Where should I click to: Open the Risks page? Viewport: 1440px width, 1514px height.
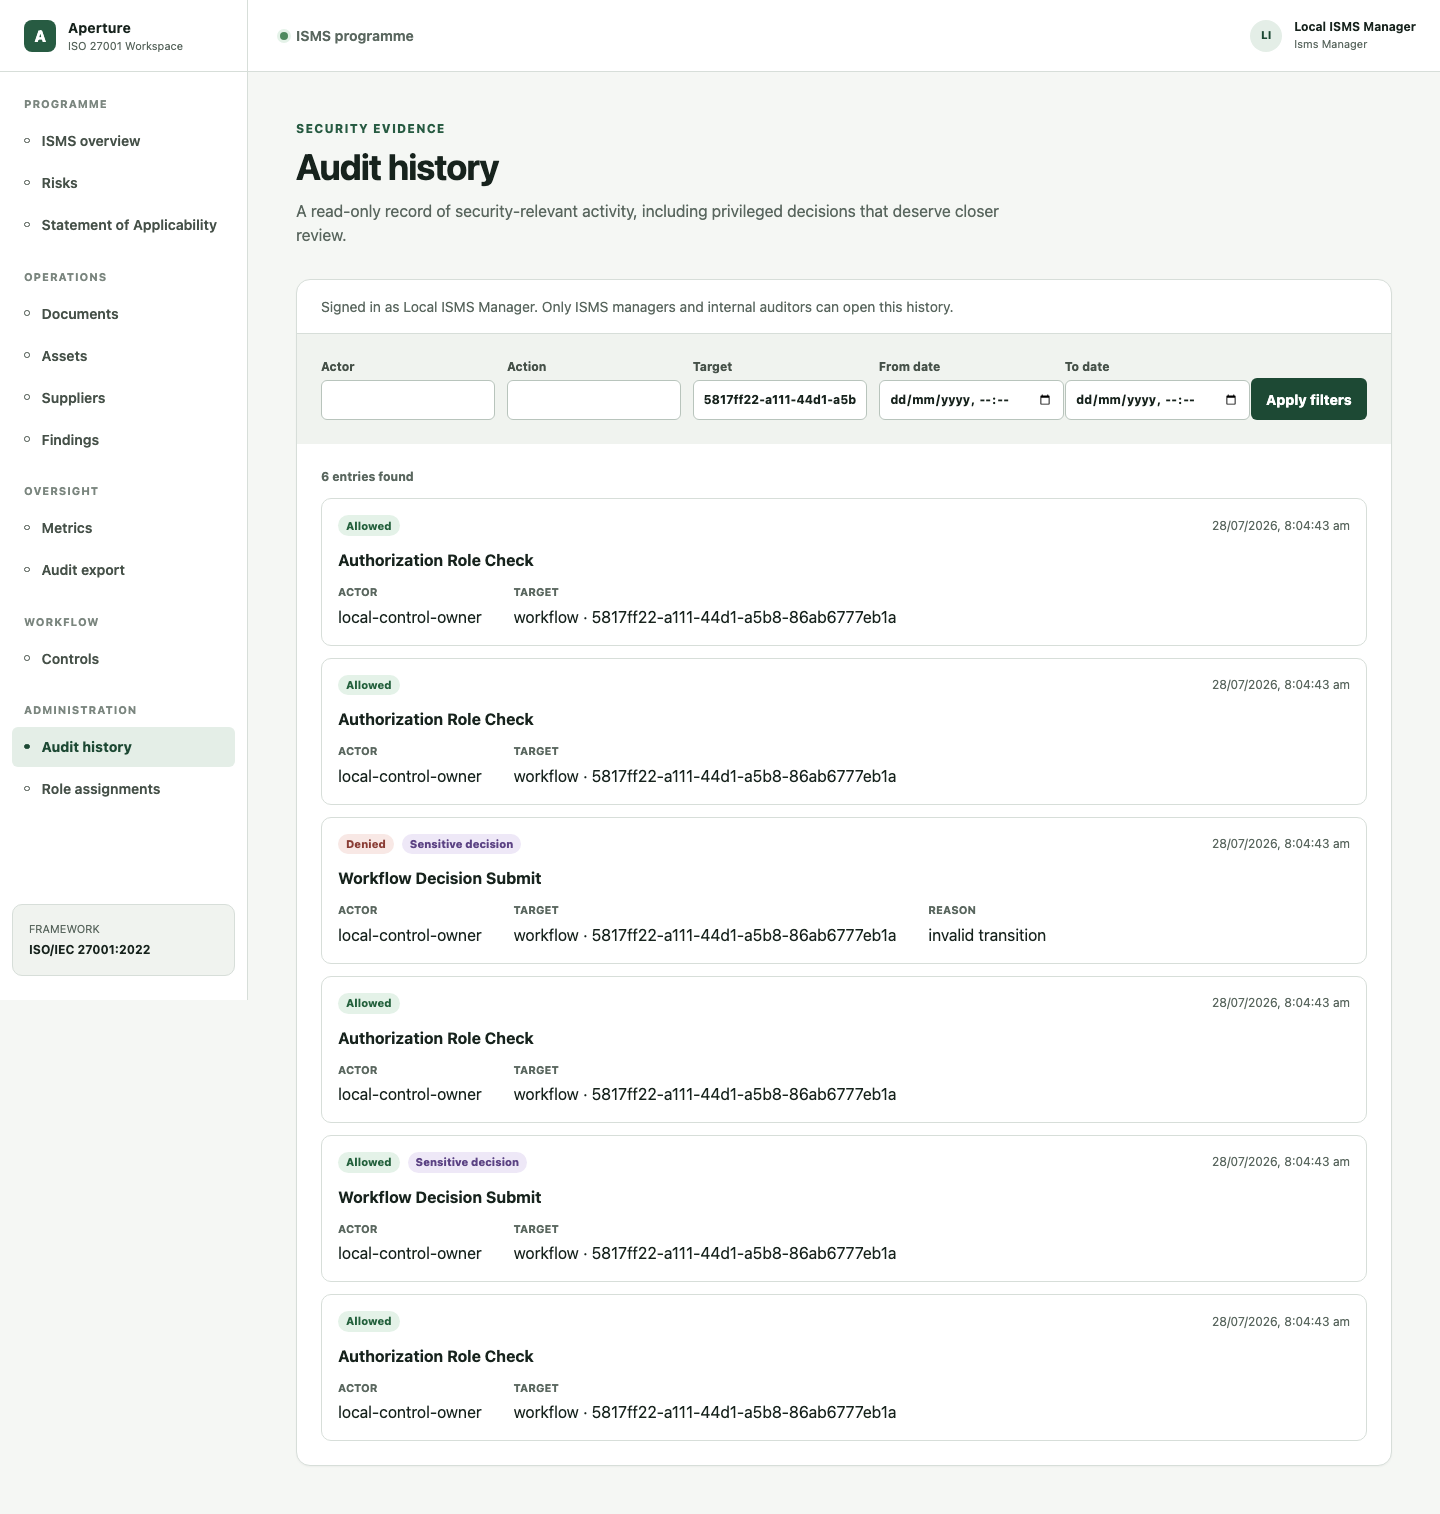(124, 183)
